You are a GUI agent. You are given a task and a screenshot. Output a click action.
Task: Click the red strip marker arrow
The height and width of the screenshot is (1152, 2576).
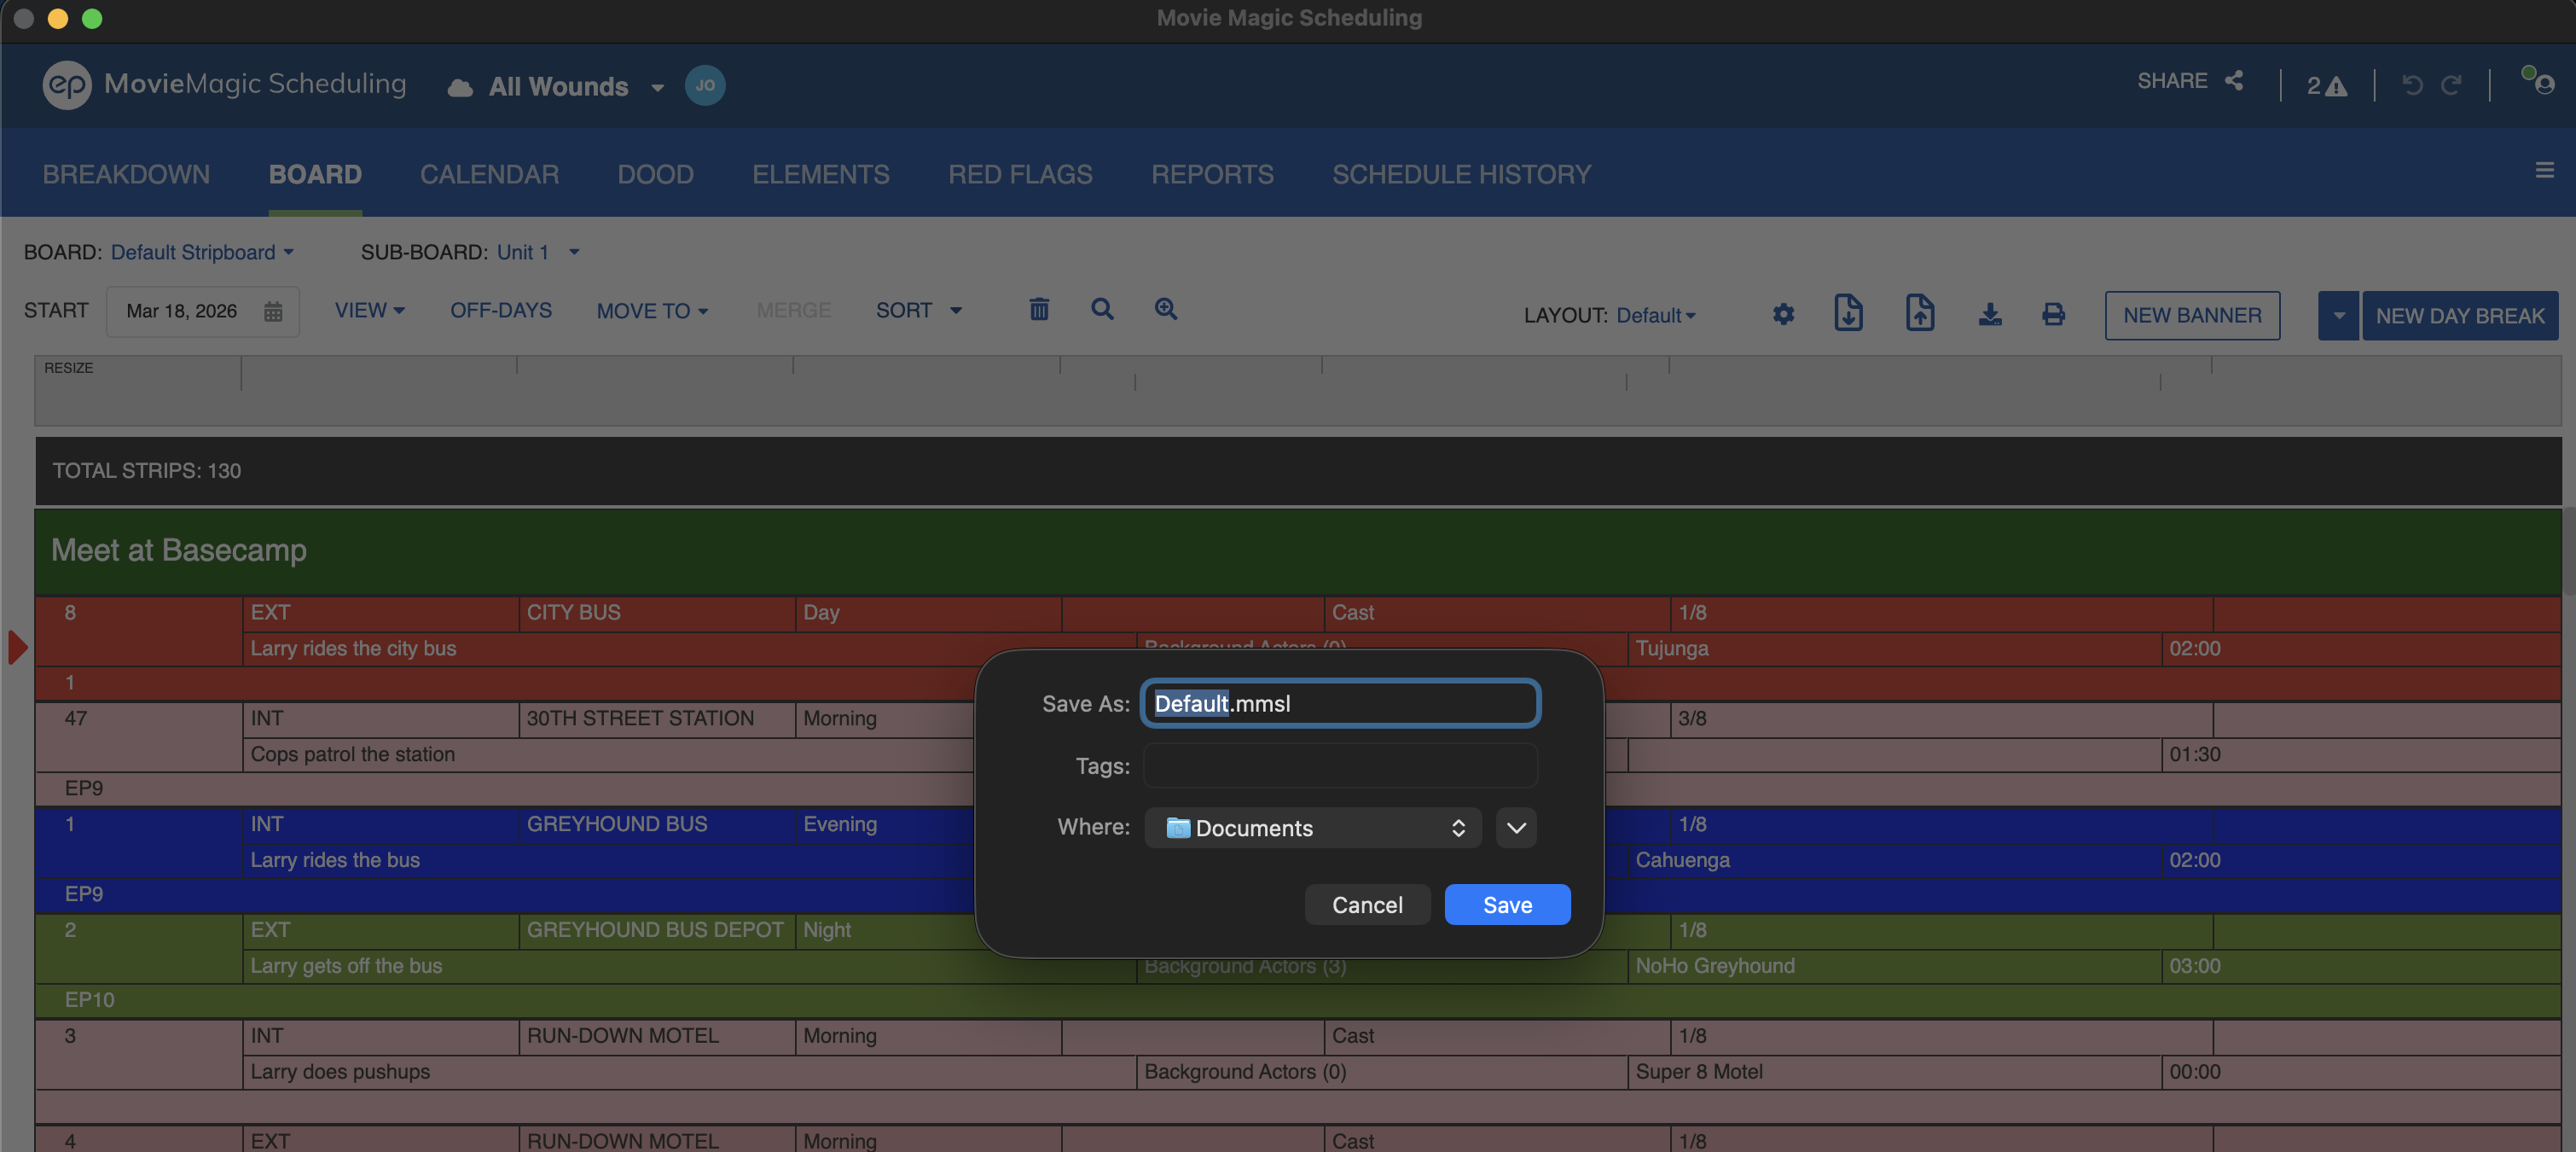(x=18, y=648)
